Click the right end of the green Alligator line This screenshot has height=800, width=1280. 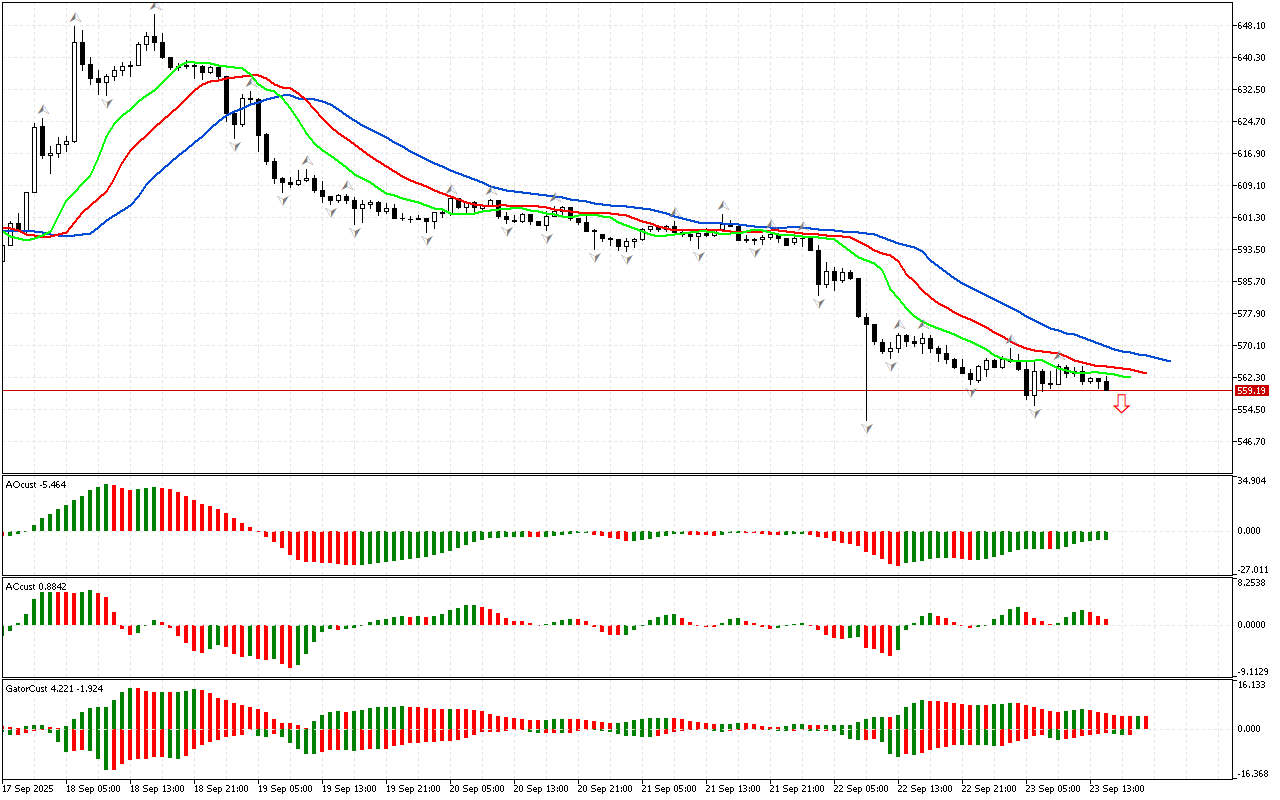[1129, 377]
